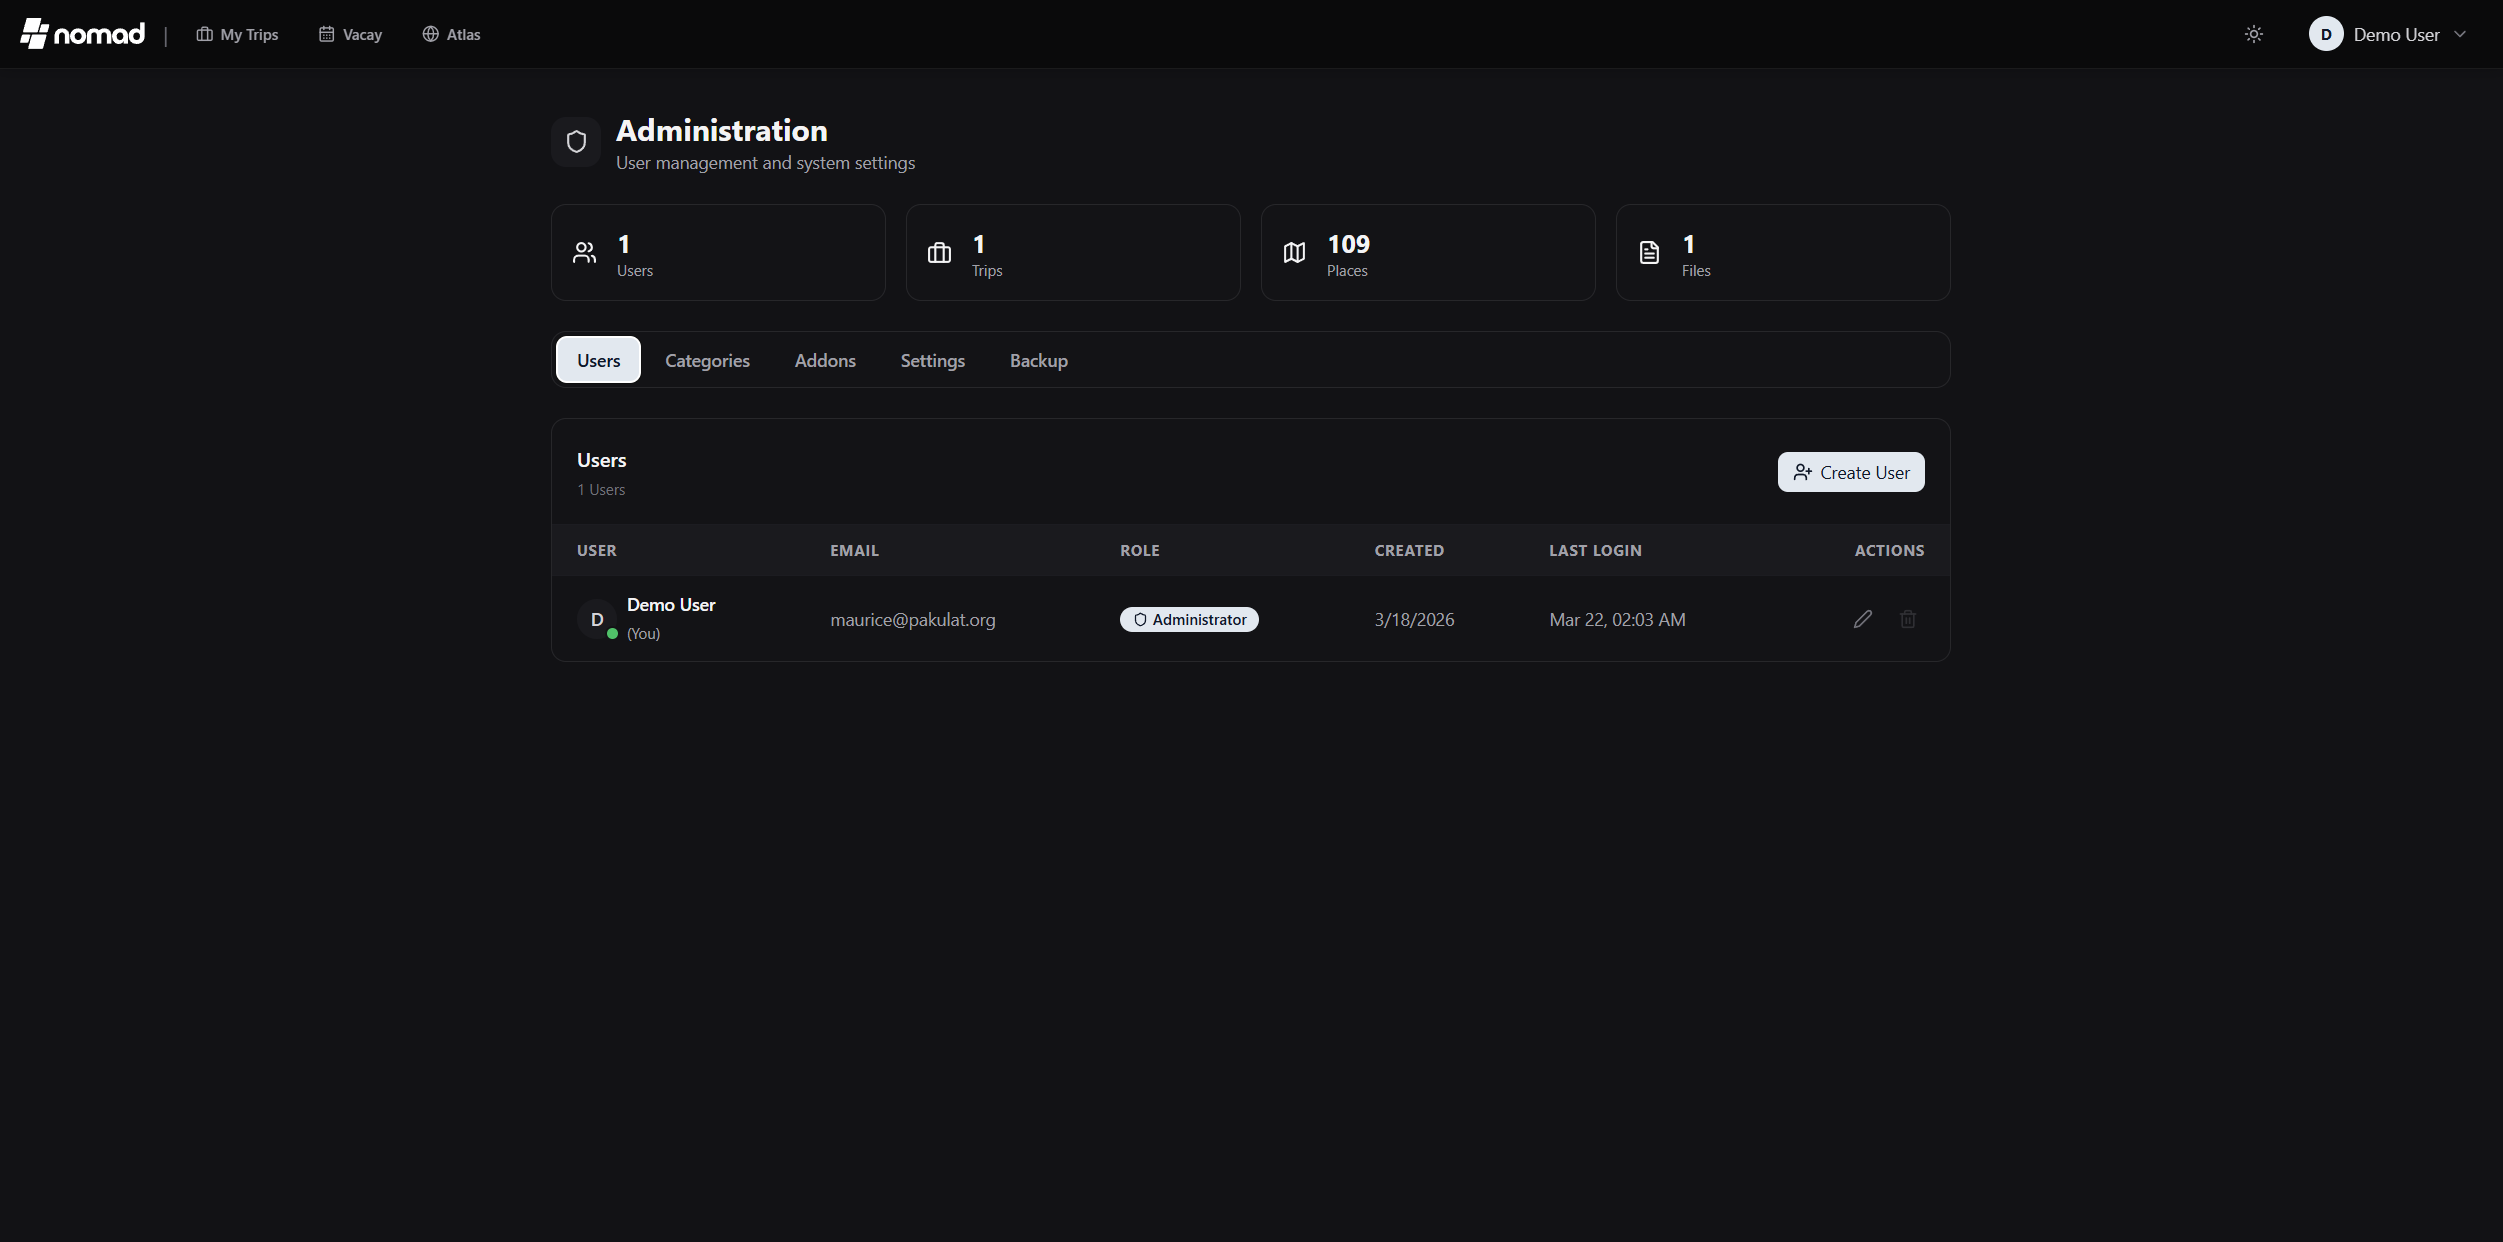The width and height of the screenshot is (2503, 1242).
Task: Click the Administrator role badge
Action: tap(1189, 619)
